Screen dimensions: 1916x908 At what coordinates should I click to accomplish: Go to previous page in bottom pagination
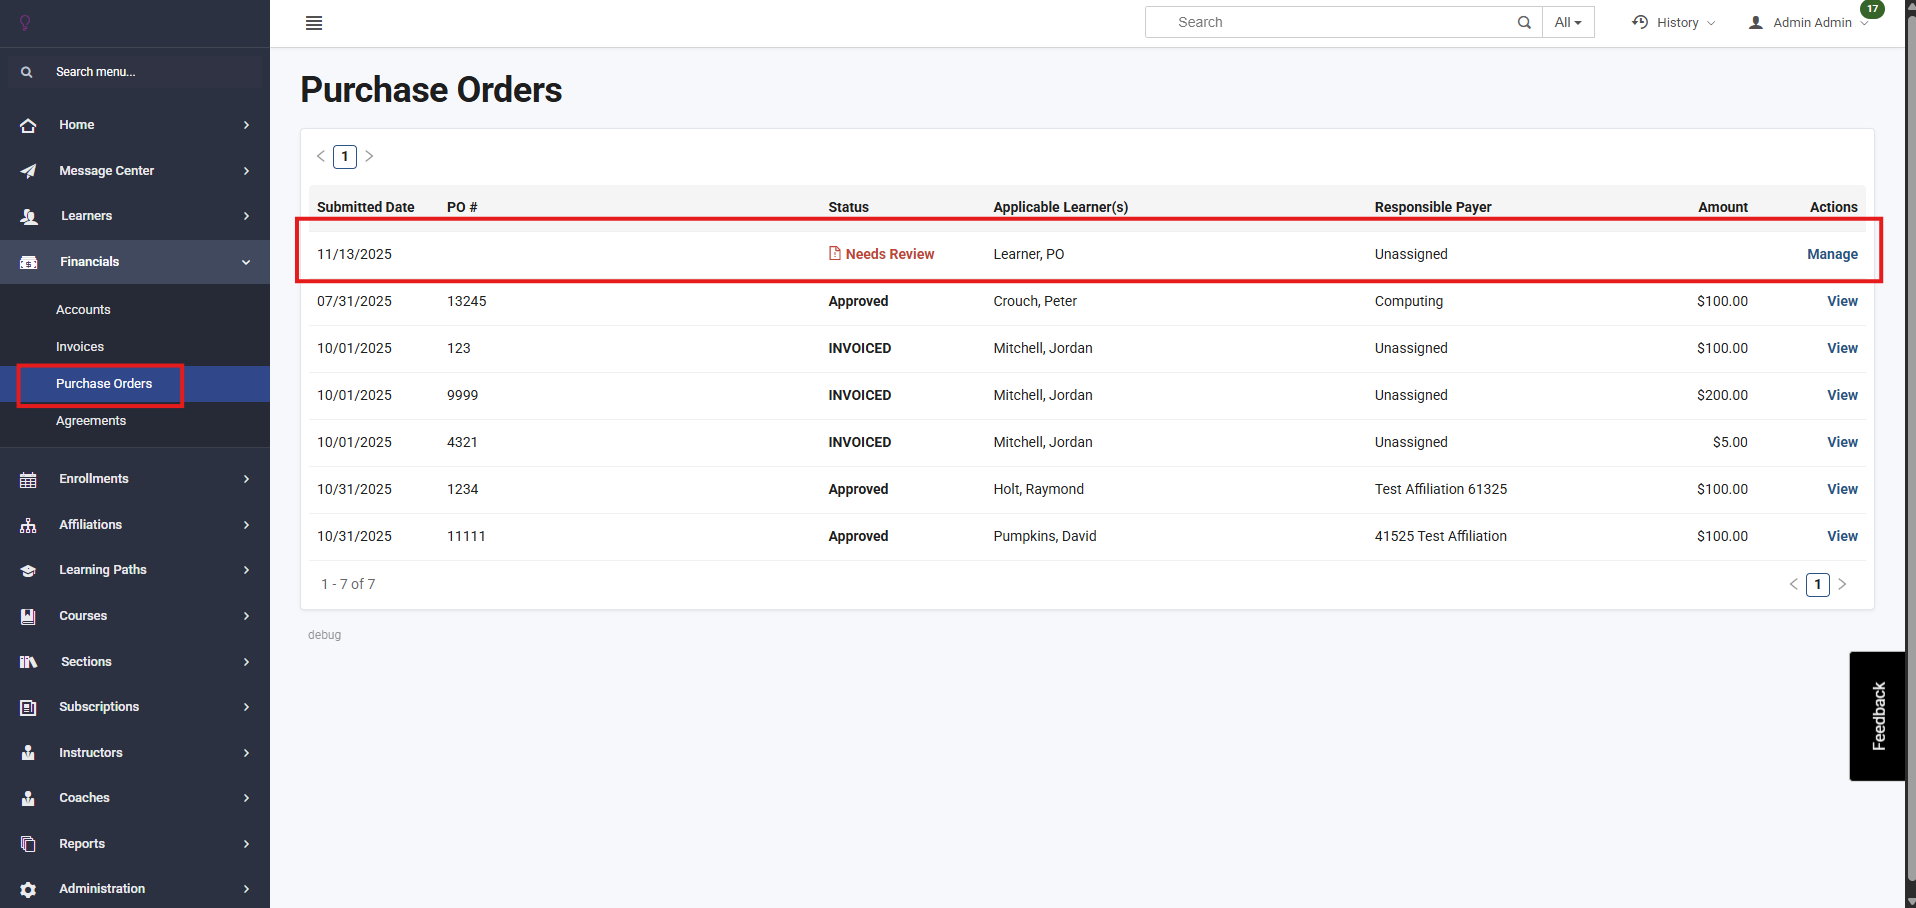(x=1794, y=584)
